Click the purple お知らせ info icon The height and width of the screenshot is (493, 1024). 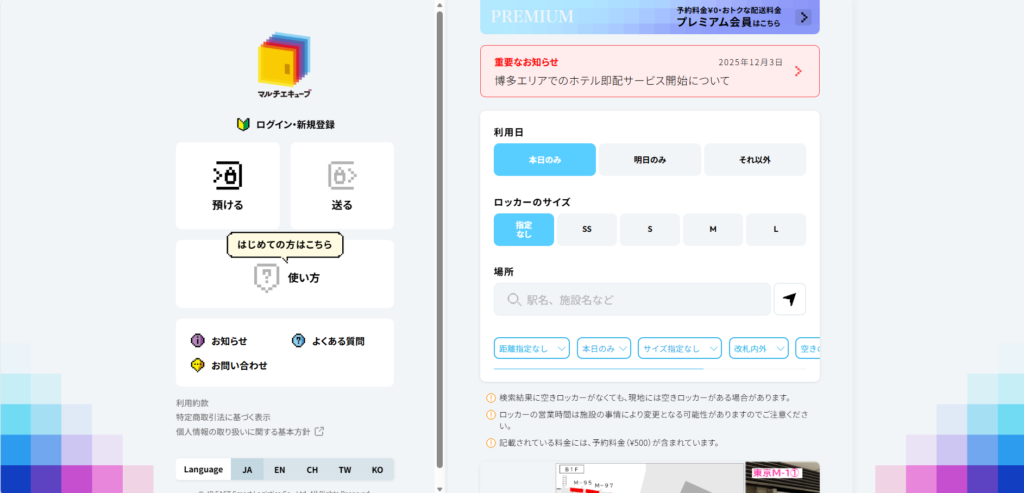pos(198,341)
